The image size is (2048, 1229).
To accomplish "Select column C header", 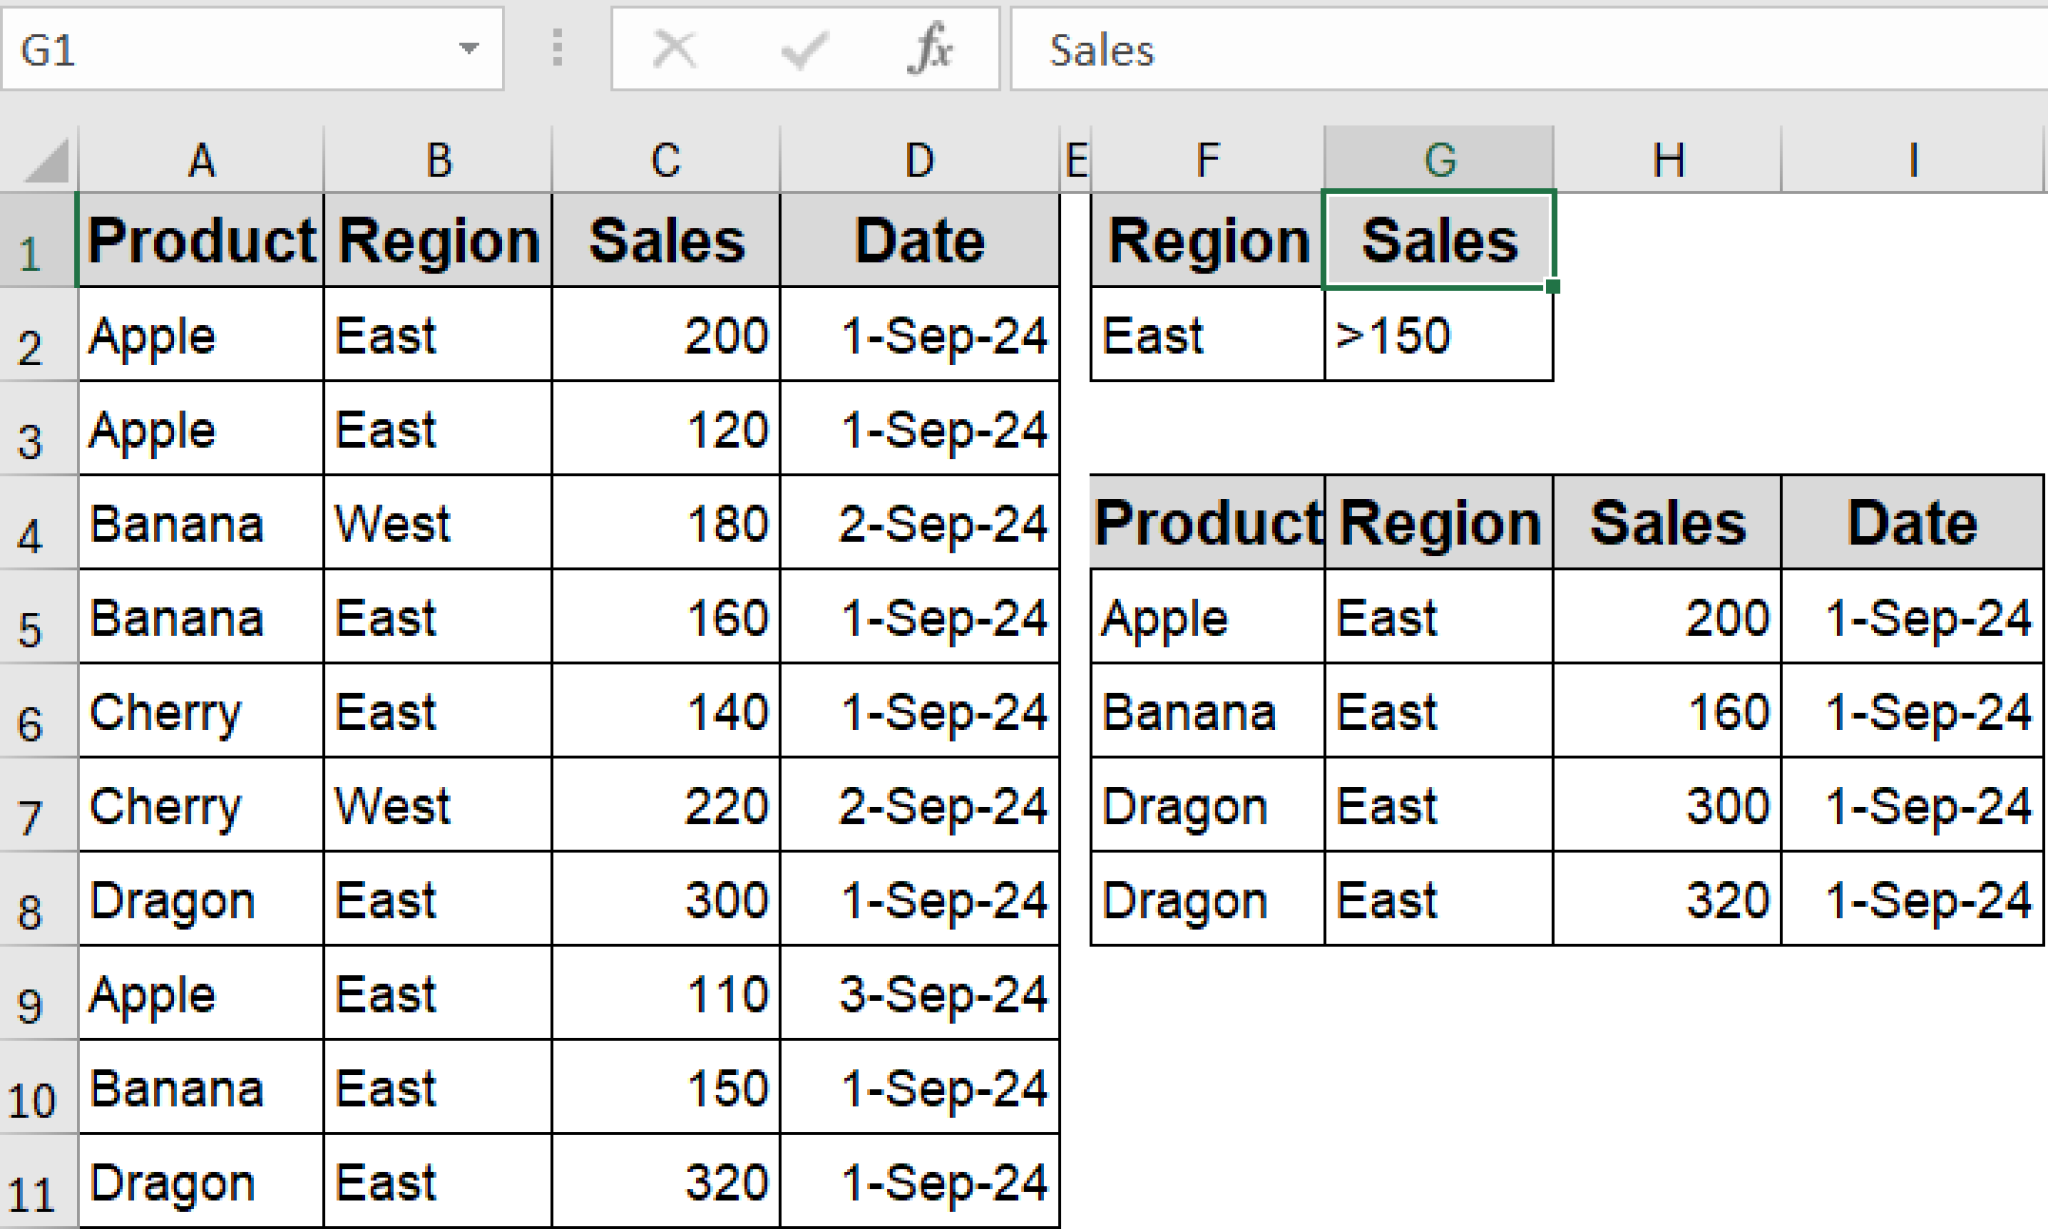I will 664,158.
